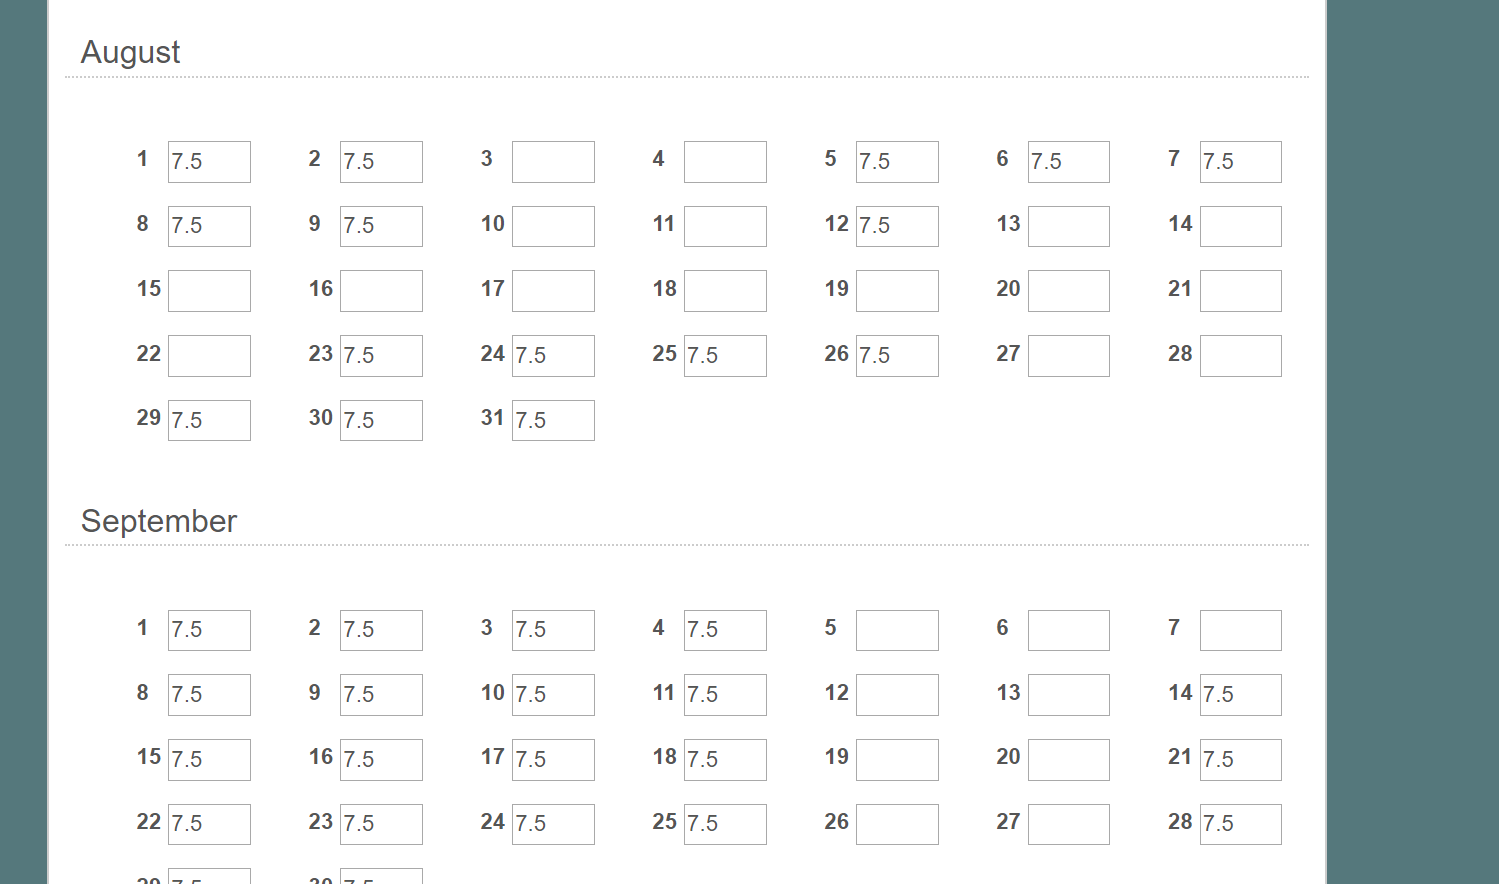Click the August 1 hours field

click(x=209, y=162)
